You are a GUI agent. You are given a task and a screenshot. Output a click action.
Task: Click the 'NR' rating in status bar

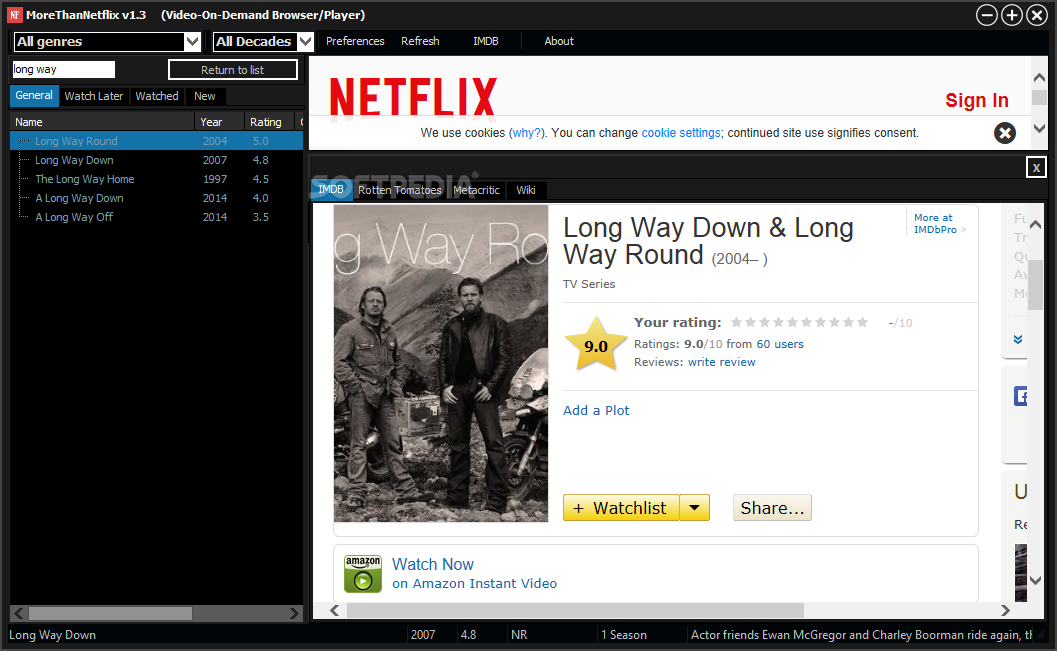coord(519,635)
